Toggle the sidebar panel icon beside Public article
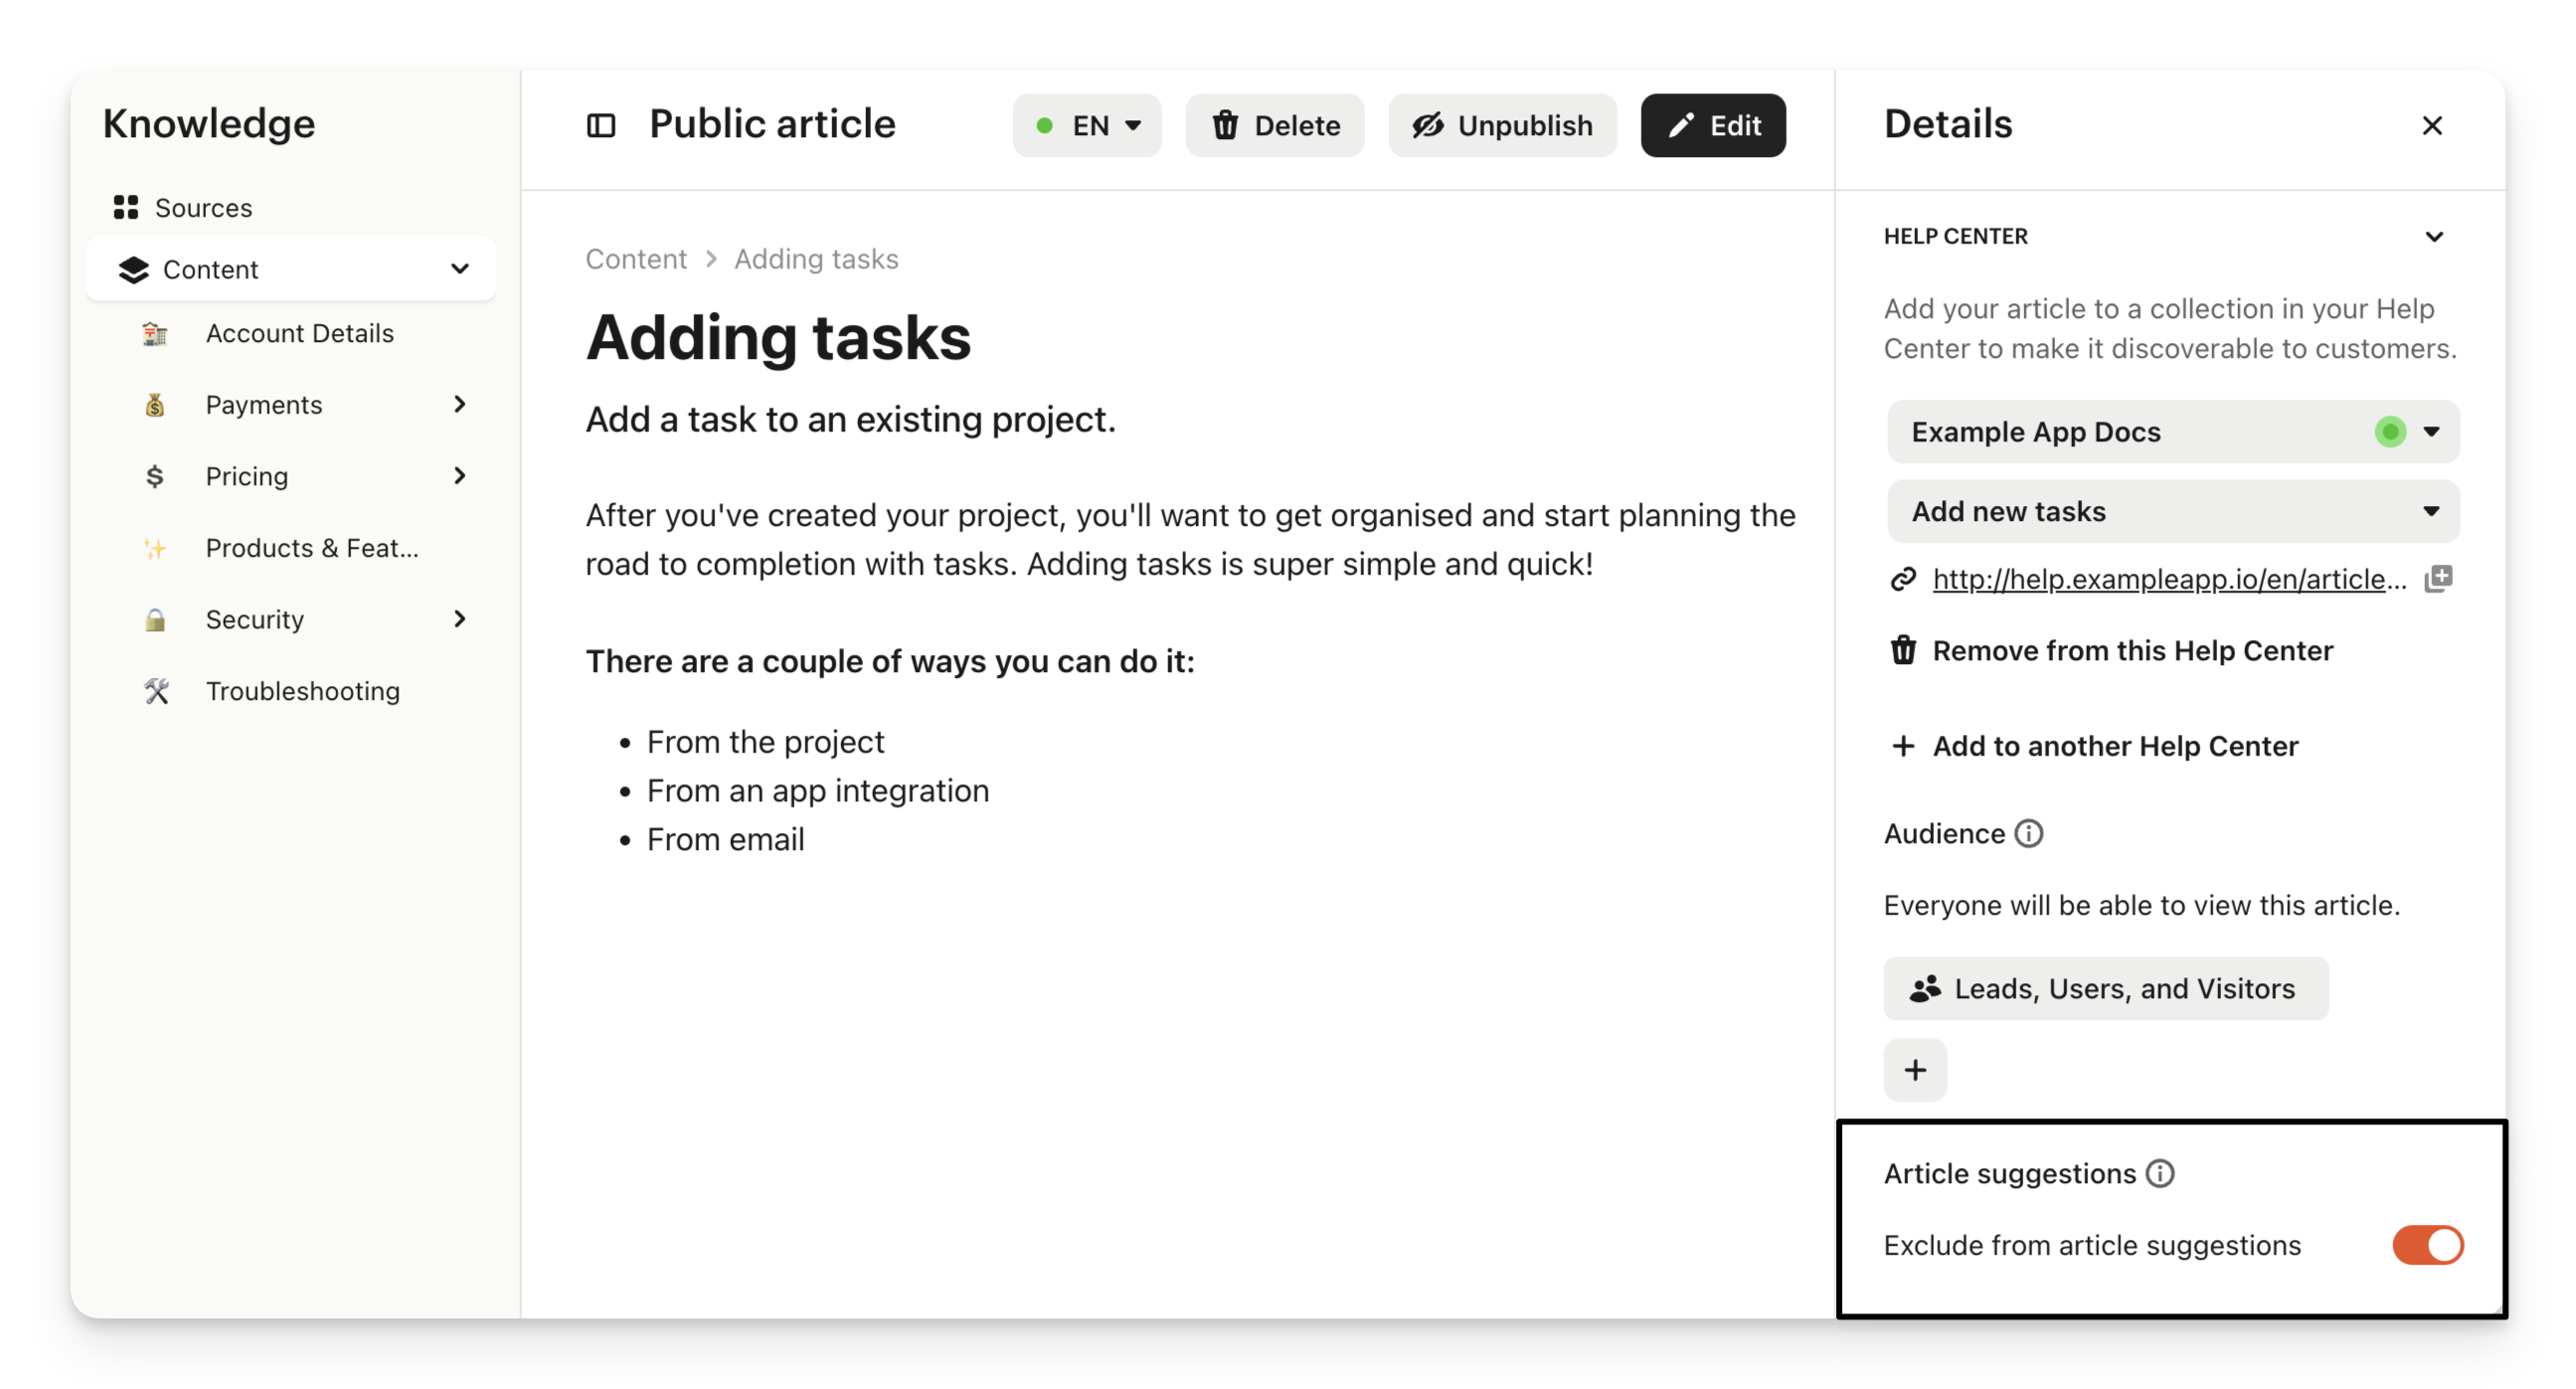 (600, 126)
